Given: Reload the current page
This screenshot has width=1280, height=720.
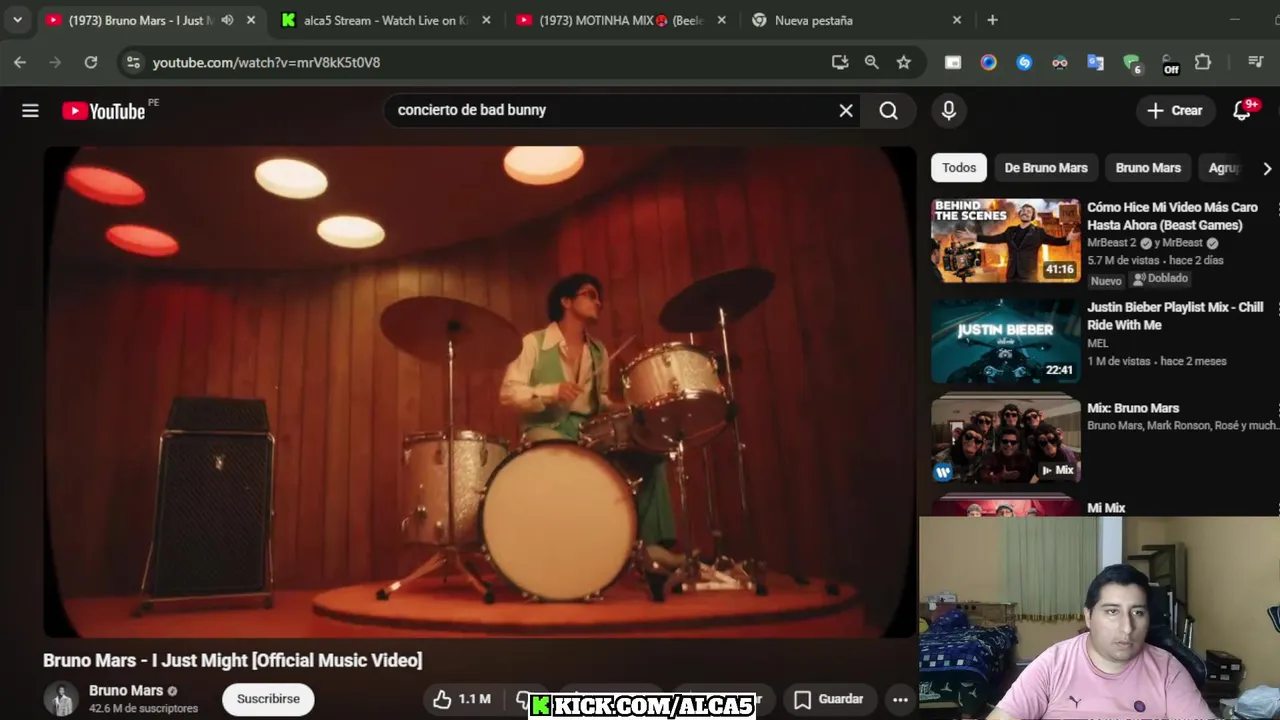Looking at the screenshot, I should 91,62.
